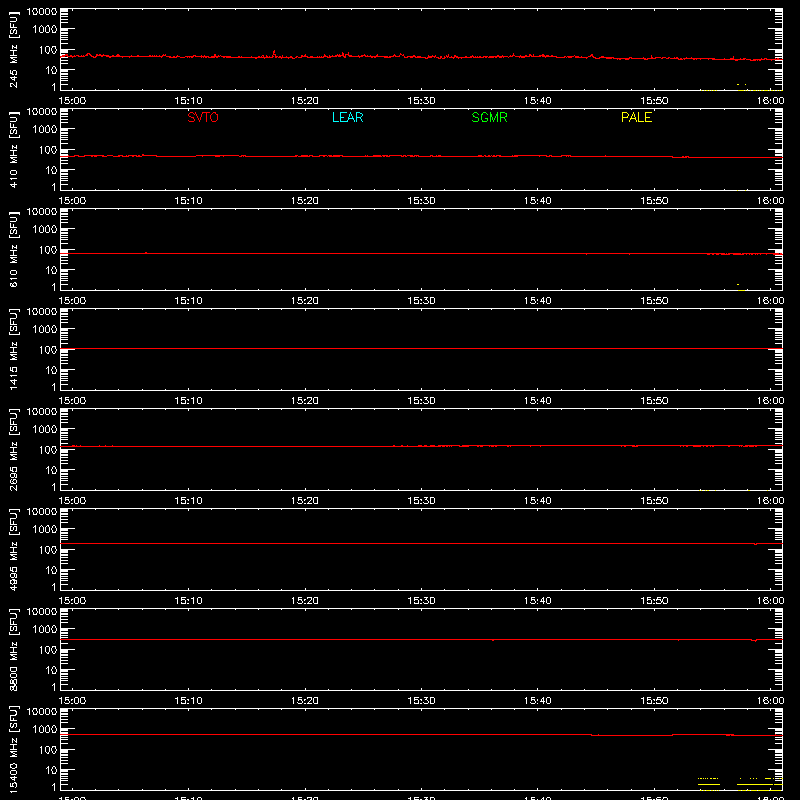The image size is (800, 800).
Task: Click 16:00 tick label under 8800 MHz plot
Action: tap(770, 701)
